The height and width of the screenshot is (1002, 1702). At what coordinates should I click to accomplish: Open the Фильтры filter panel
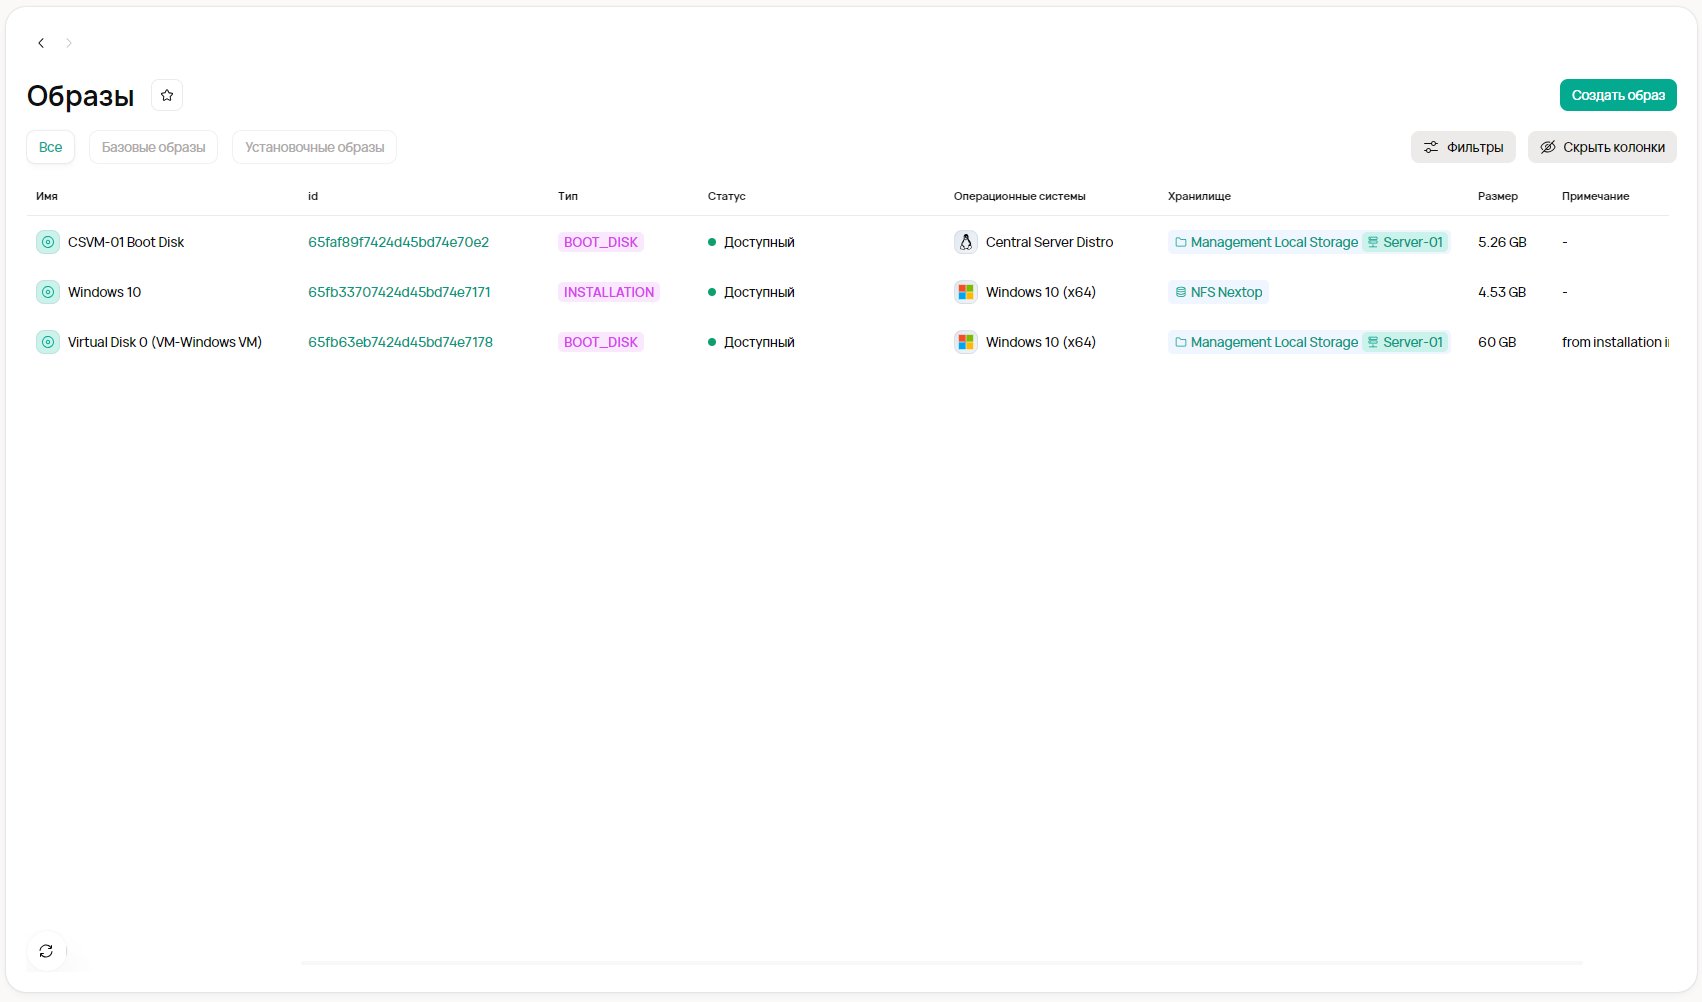tap(1462, 147)
